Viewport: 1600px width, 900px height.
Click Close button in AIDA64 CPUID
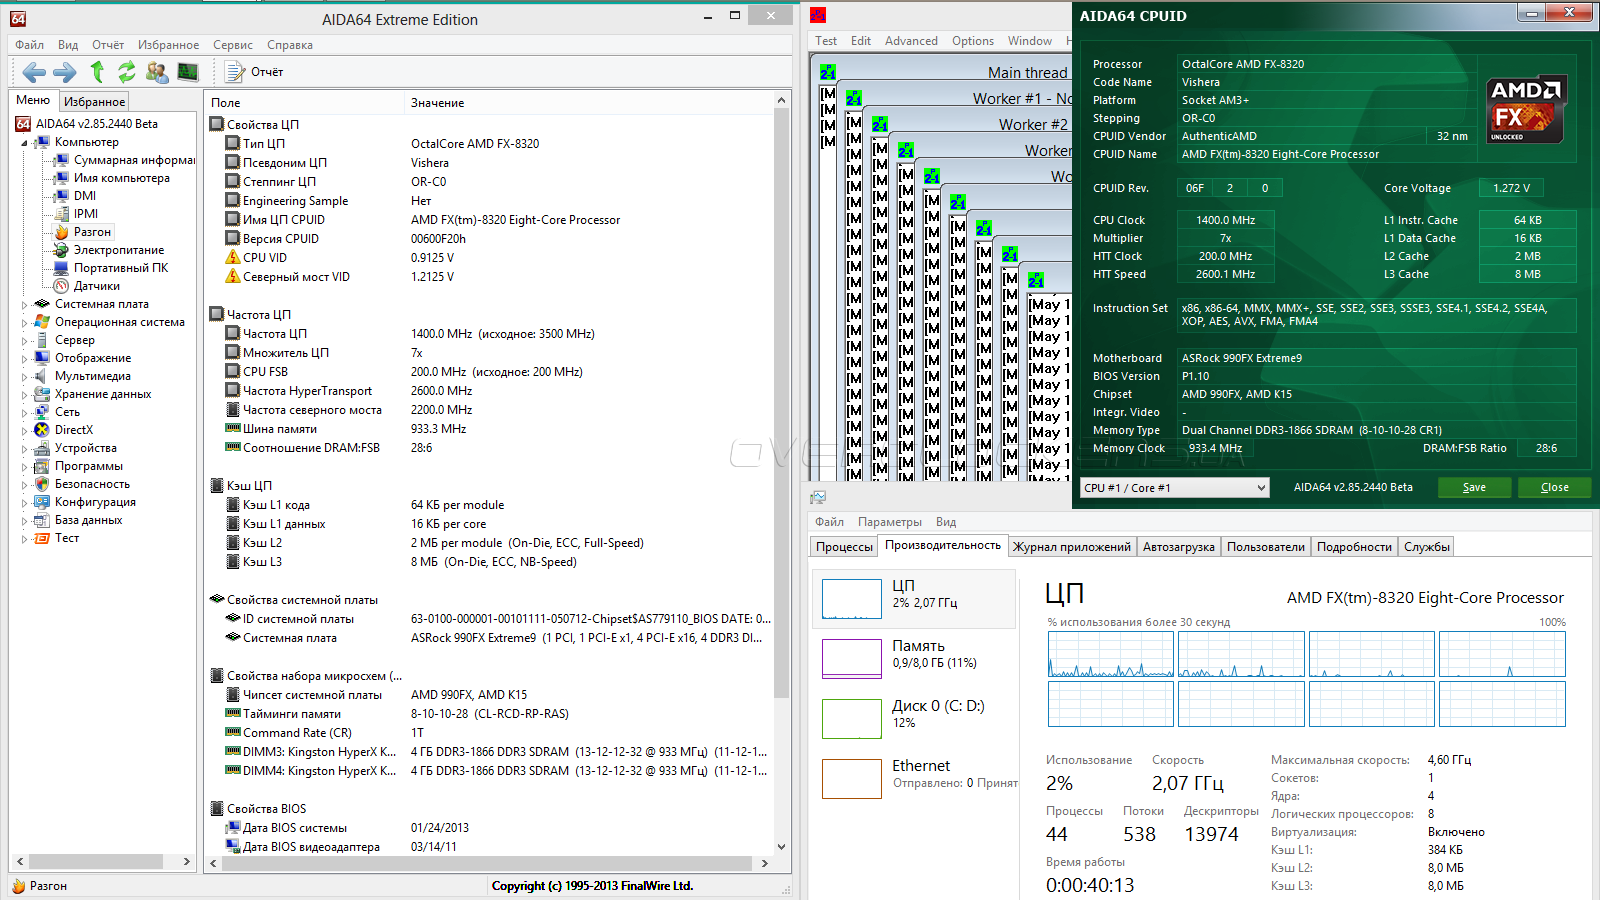1554,488
